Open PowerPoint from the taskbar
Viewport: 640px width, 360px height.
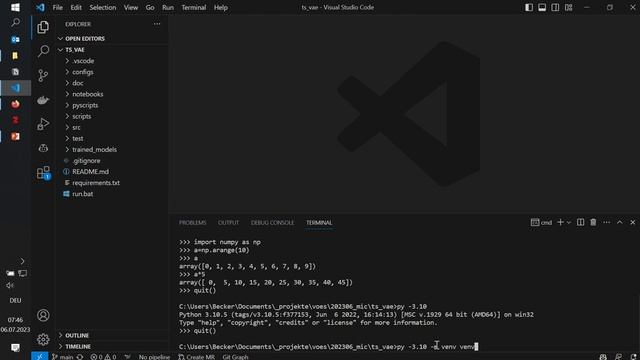tap(16, 136)
